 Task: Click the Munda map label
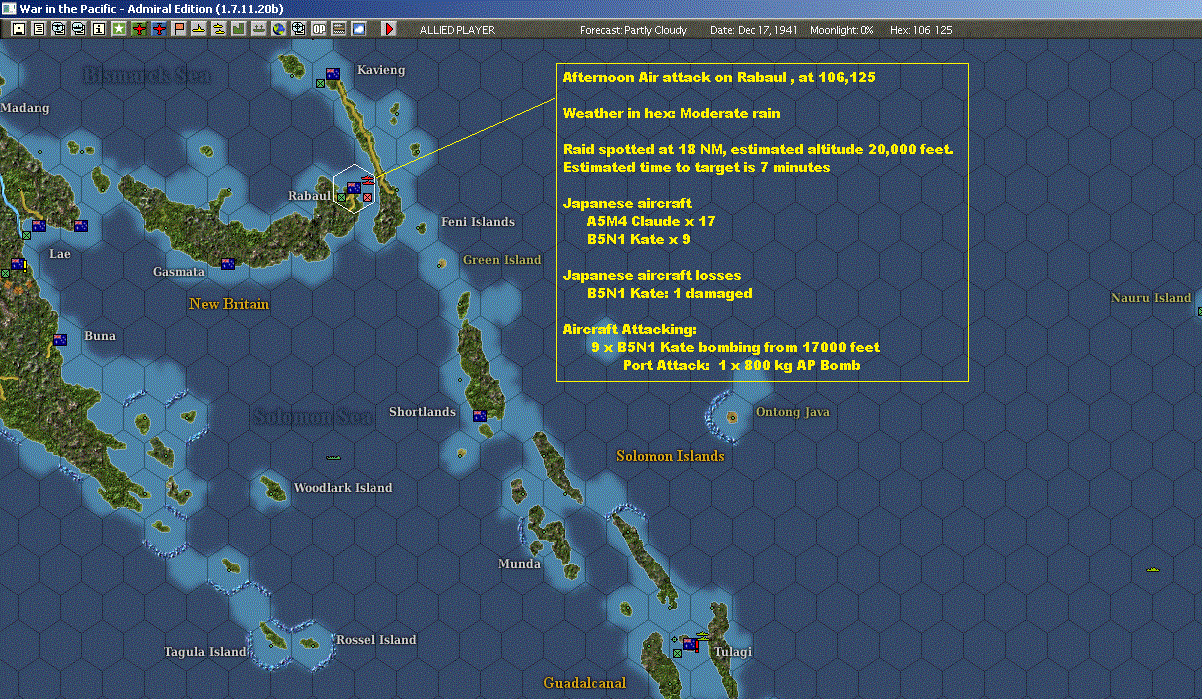click(x=520, y=564)
